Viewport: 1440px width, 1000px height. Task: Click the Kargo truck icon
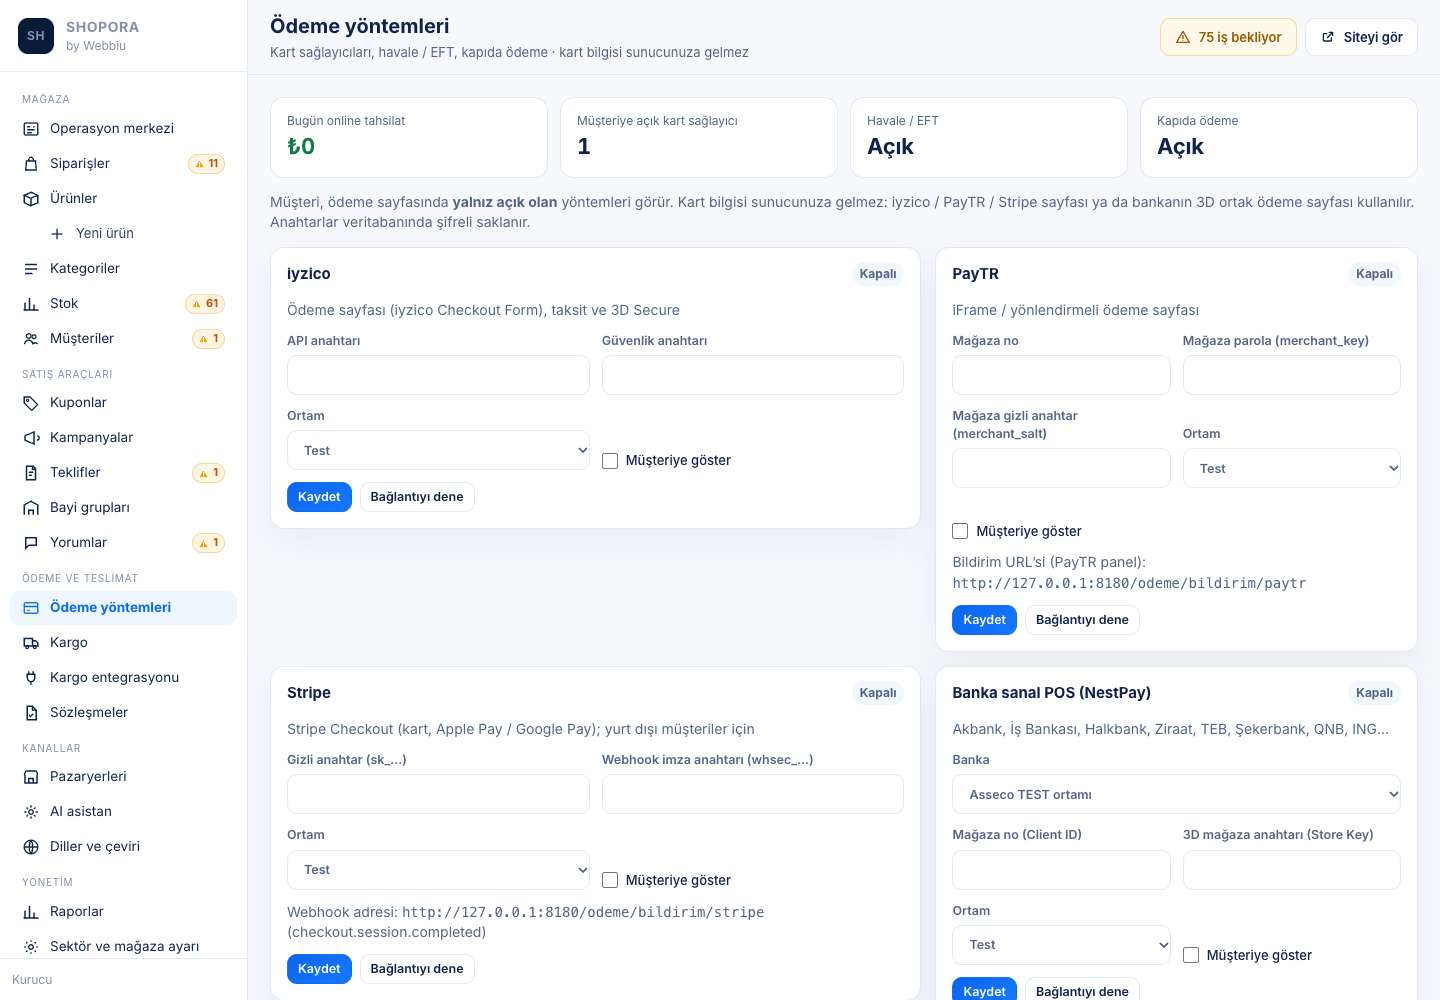click(31, 643)
